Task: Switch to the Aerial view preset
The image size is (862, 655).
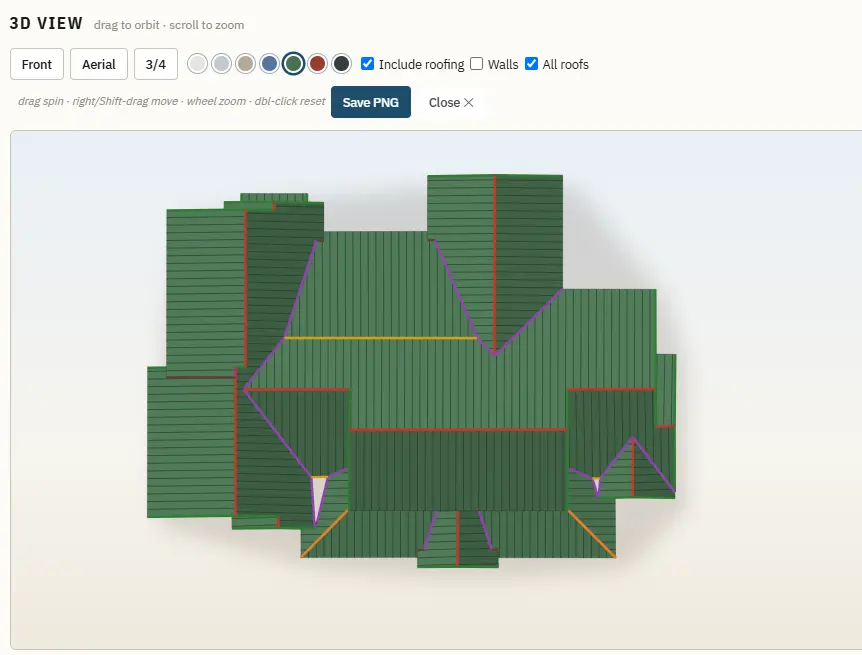Action: click(x=99, y=64)
